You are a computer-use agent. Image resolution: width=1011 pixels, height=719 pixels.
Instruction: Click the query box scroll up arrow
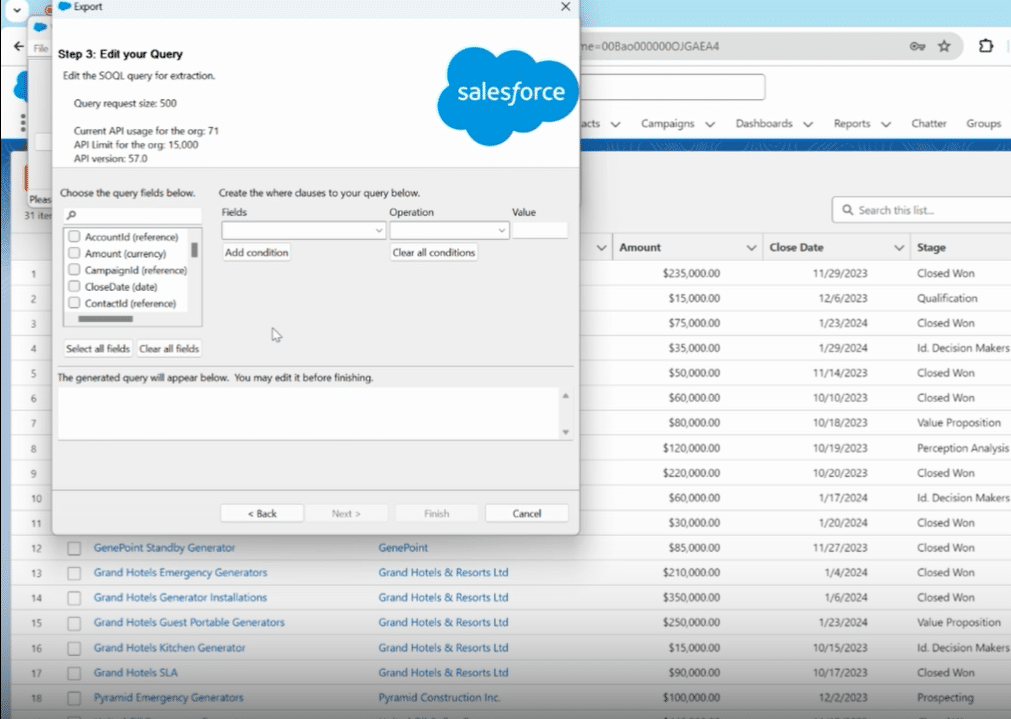pyautogui.click(x=565, y=395)
